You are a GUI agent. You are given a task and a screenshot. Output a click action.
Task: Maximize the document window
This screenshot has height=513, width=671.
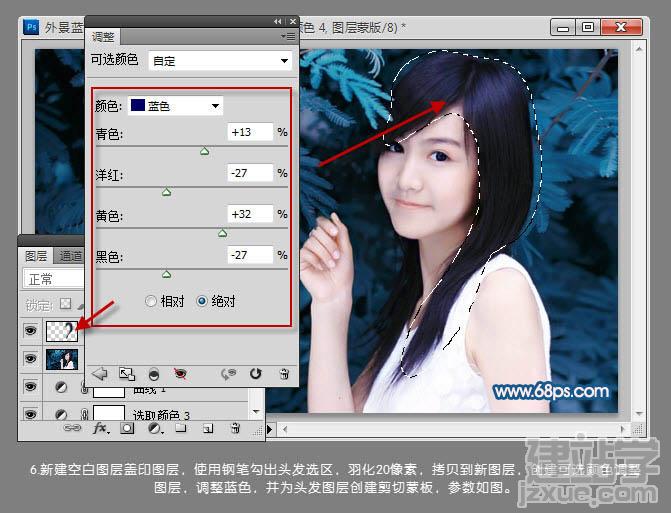pos(588,27)
